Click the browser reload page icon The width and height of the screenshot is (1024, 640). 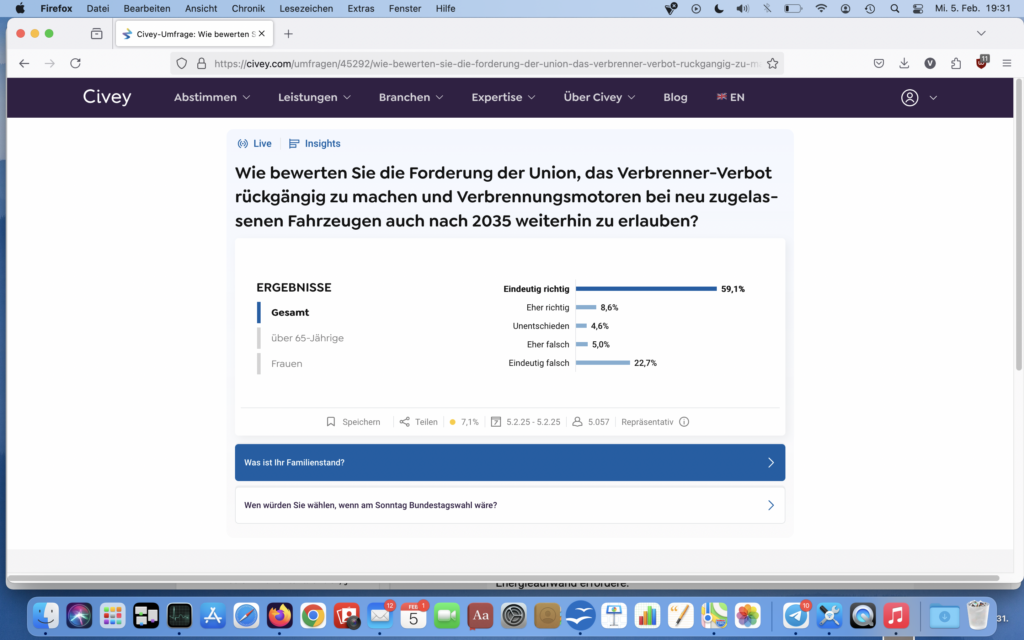(x=75, y=63)
